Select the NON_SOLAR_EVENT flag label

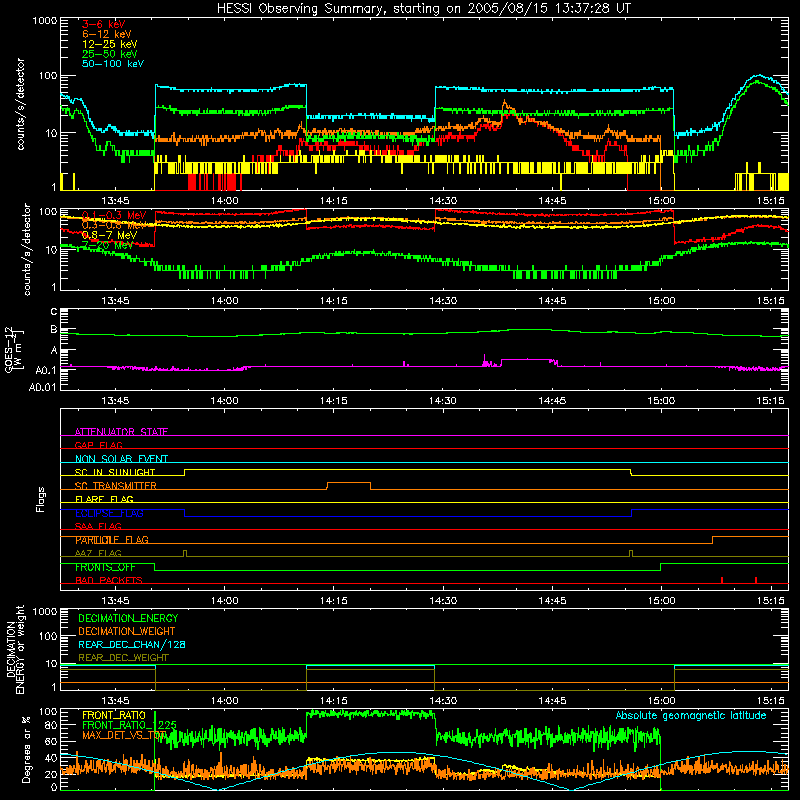point(121,459)
